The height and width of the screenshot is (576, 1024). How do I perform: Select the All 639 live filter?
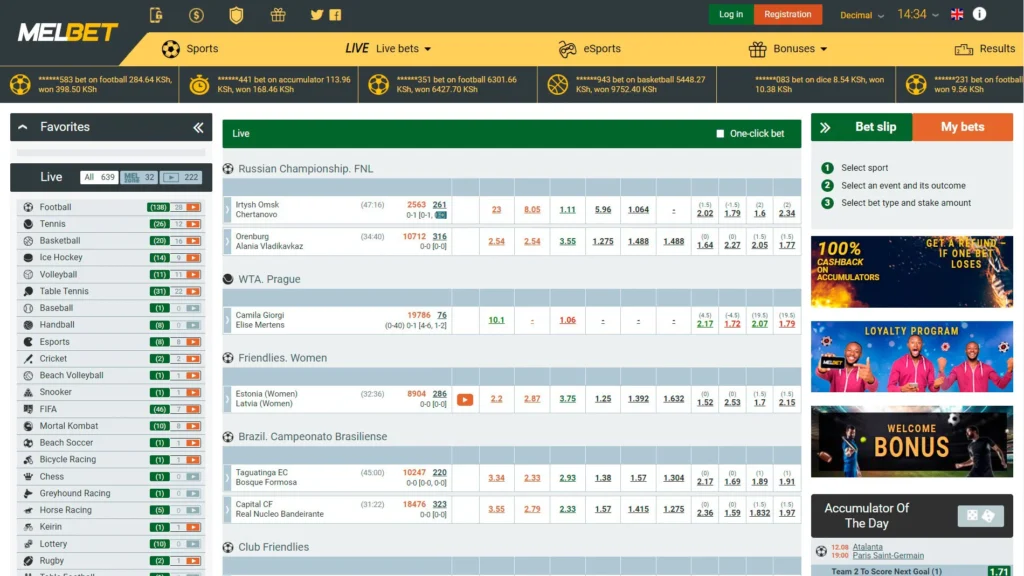(99, 177)
